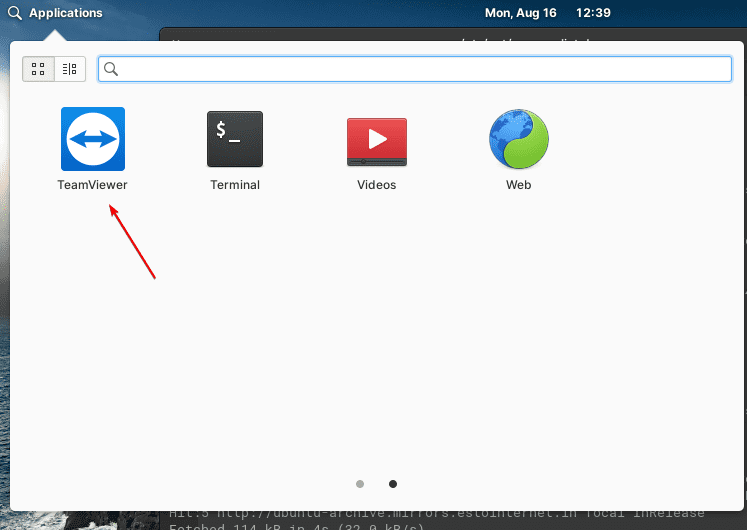Click the Web label text
The image size is (747, 530).
click(518, 185)
